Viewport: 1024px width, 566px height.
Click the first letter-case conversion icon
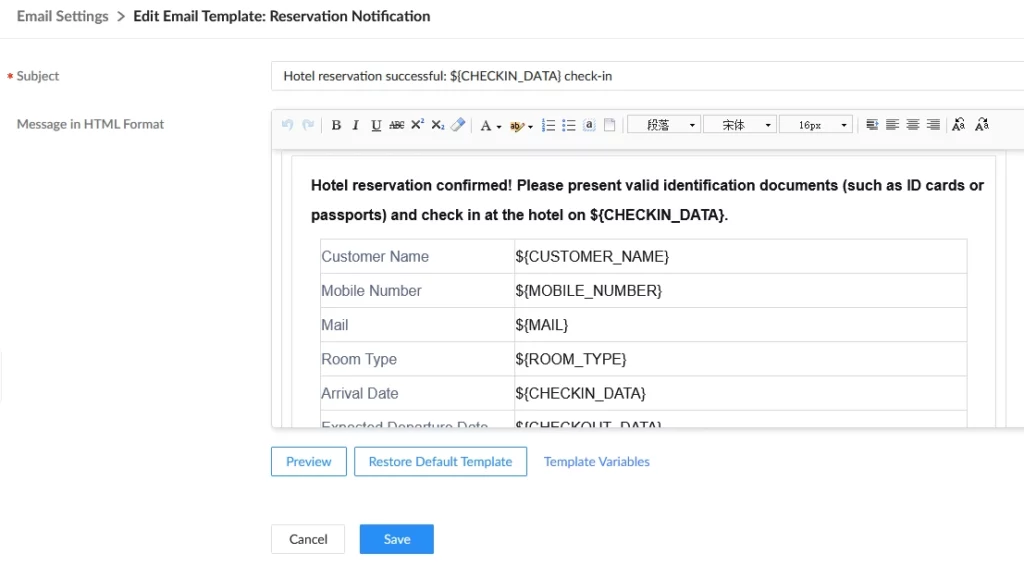(958, 125)
